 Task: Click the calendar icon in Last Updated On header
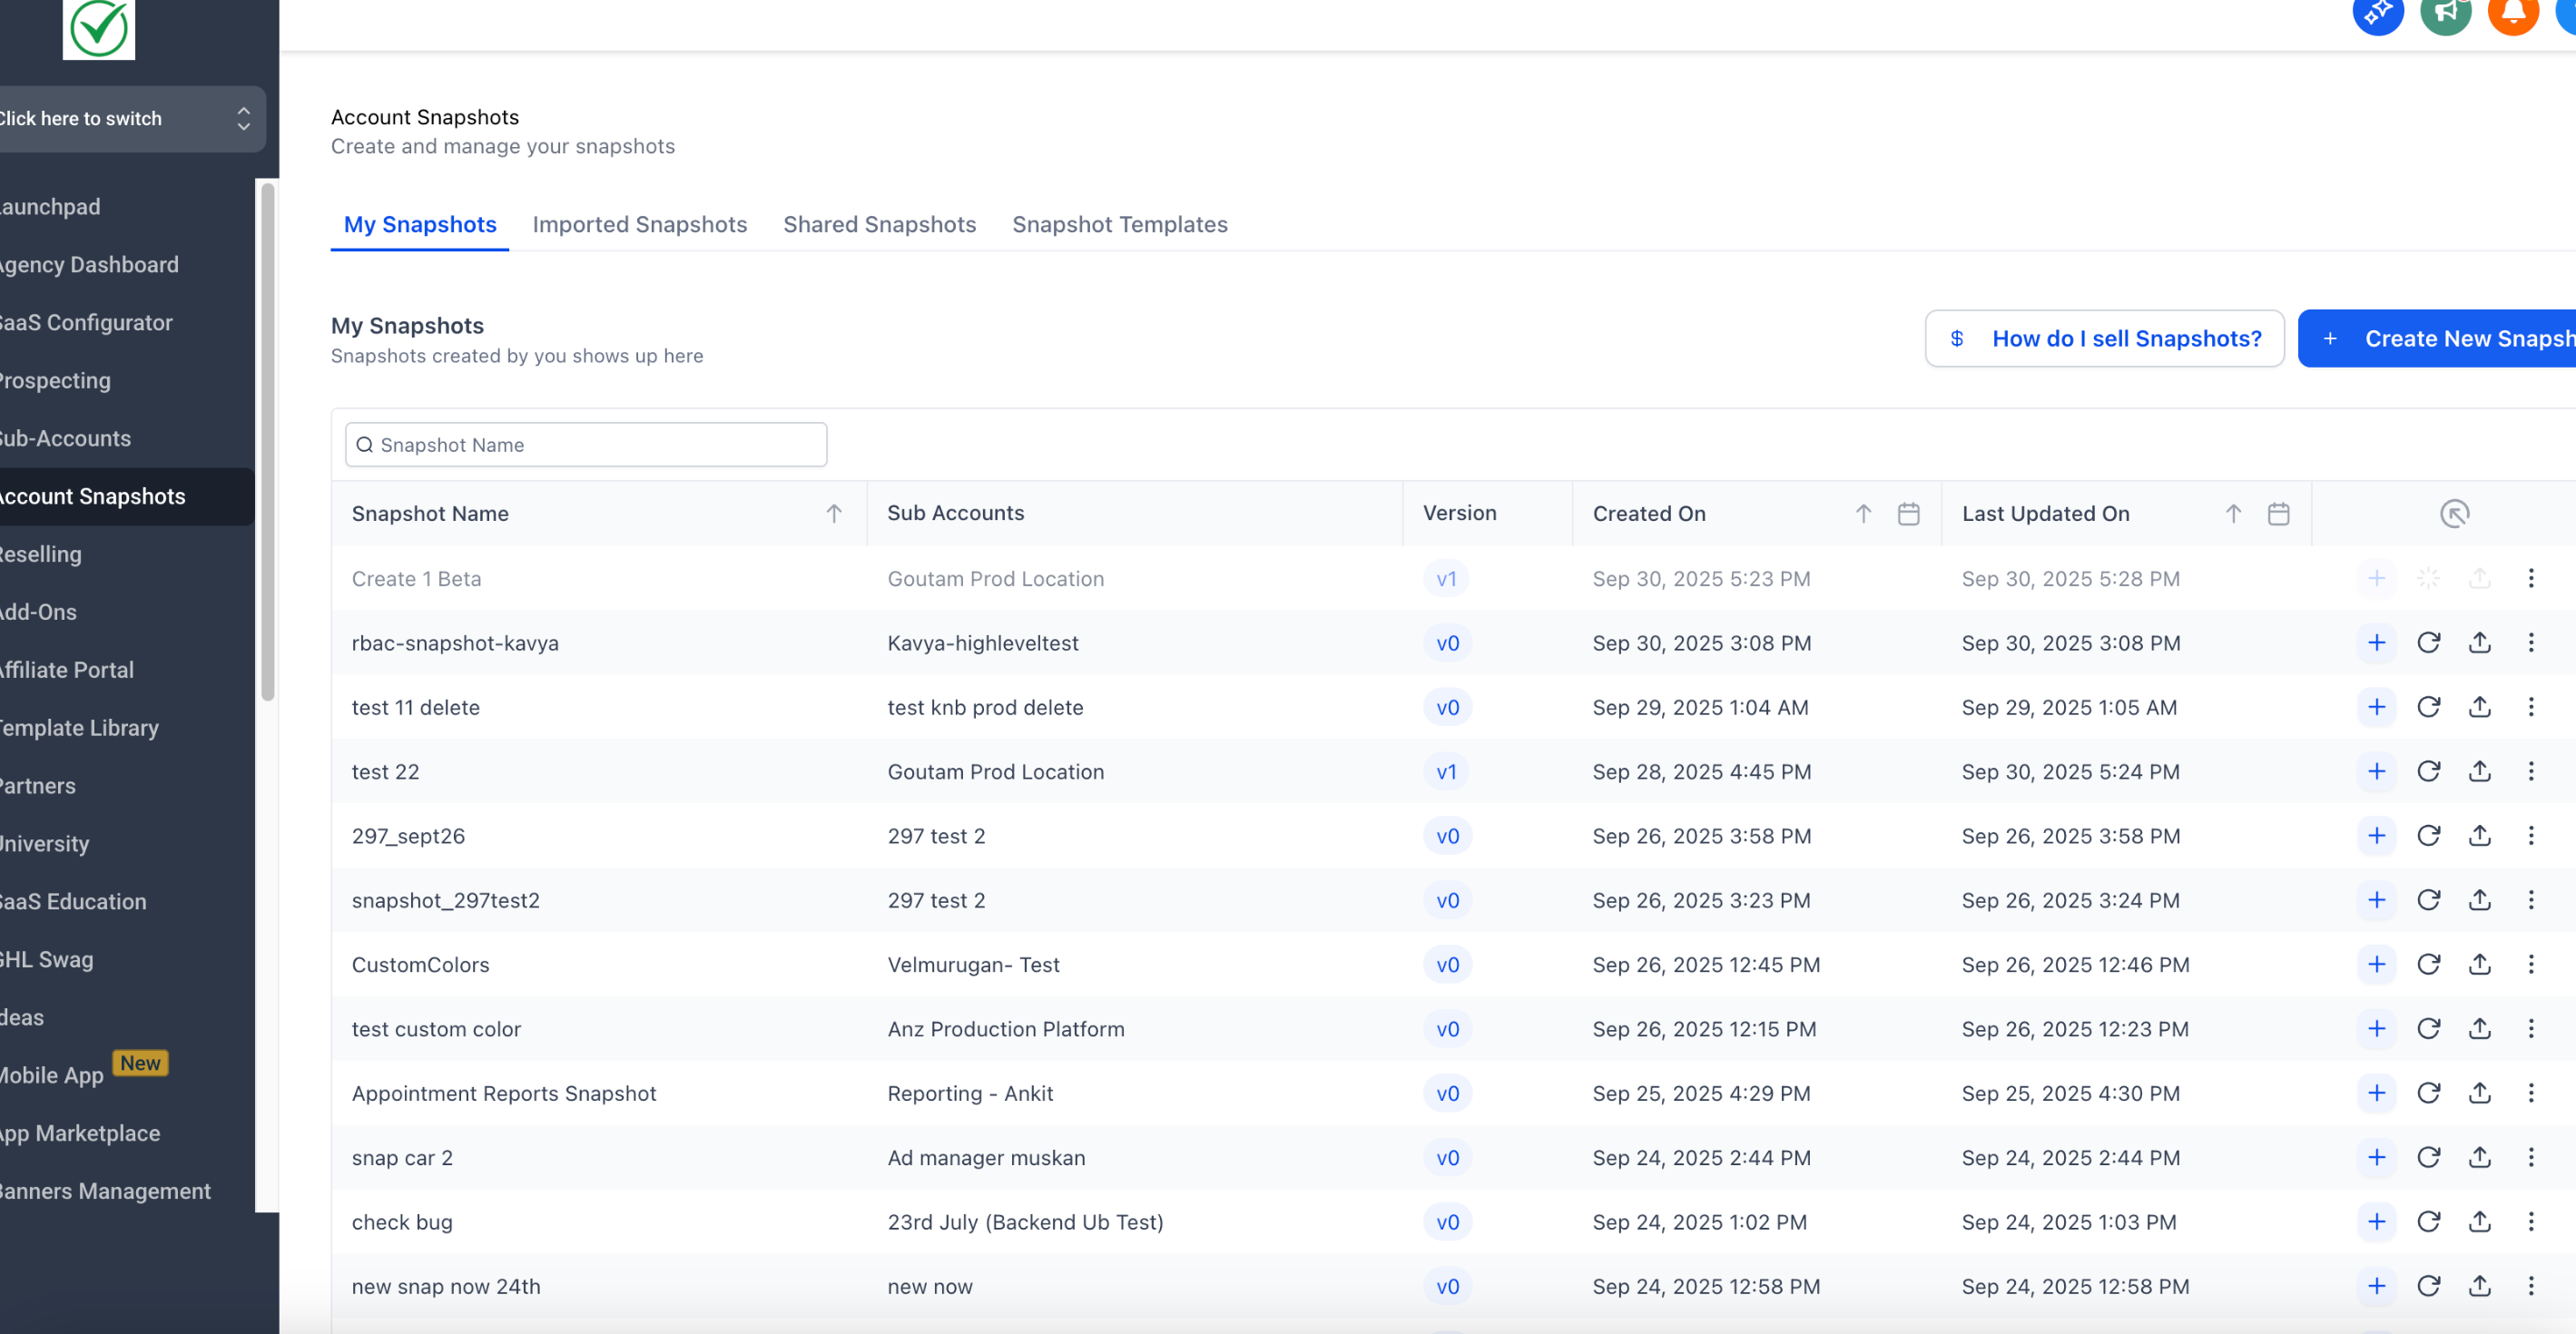tap(2278, 514)
